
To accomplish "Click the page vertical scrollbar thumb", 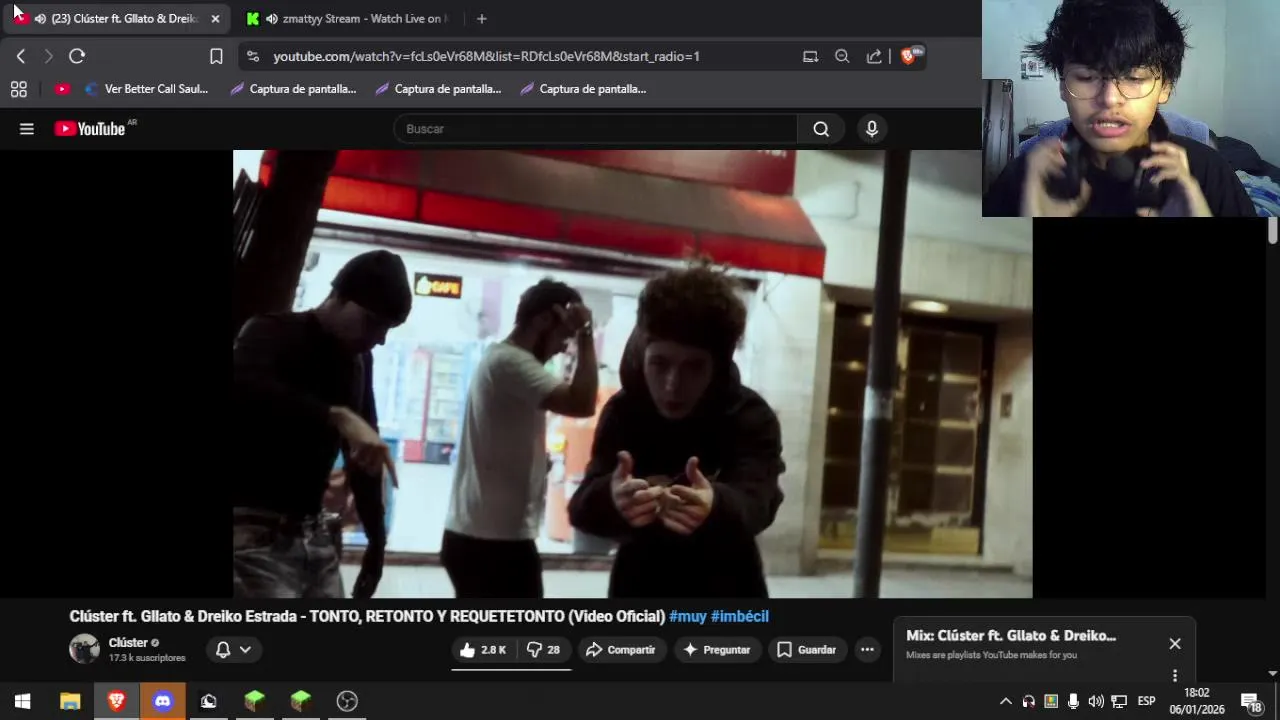I will [x=1273, y=231].
